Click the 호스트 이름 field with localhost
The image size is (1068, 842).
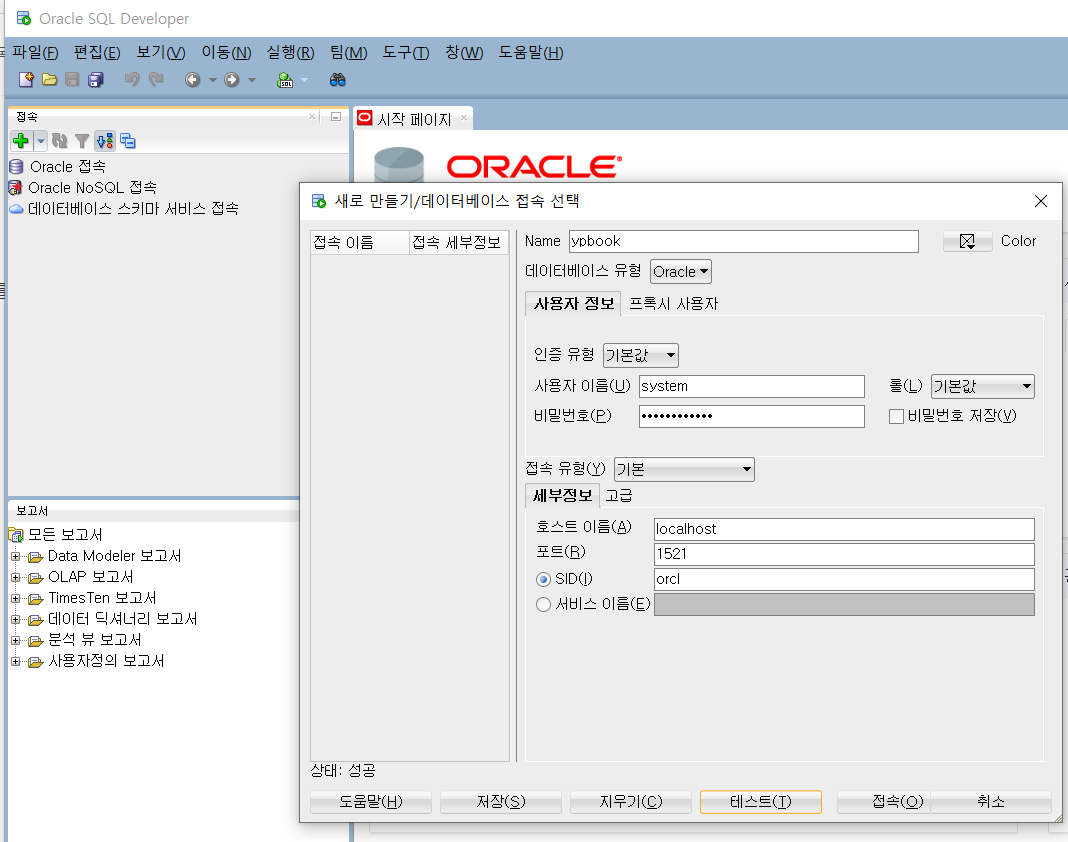[x=844, y=529]
